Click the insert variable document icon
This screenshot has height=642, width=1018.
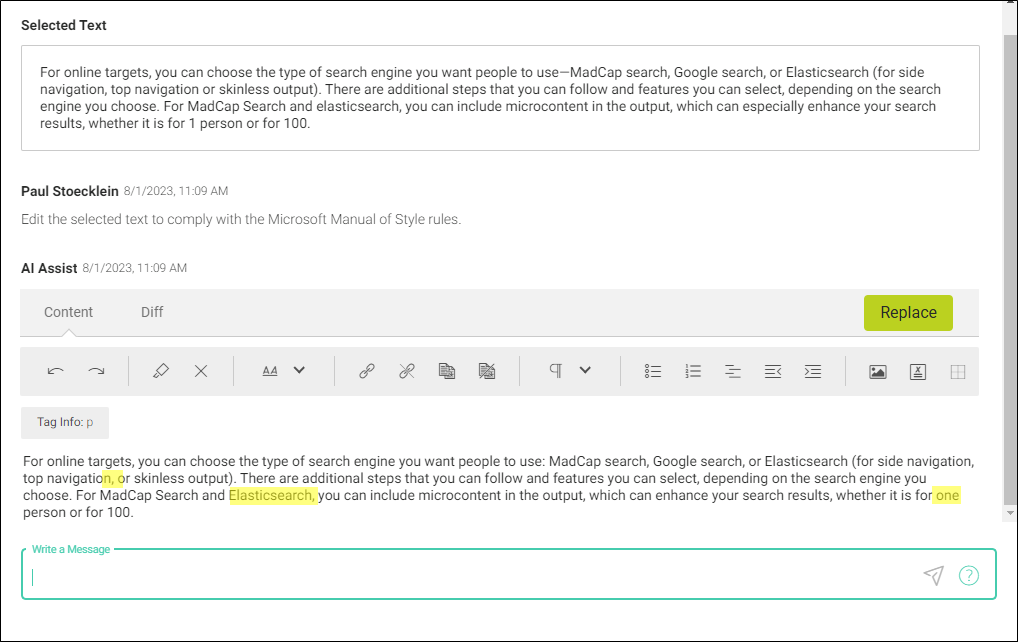[918, 372]
